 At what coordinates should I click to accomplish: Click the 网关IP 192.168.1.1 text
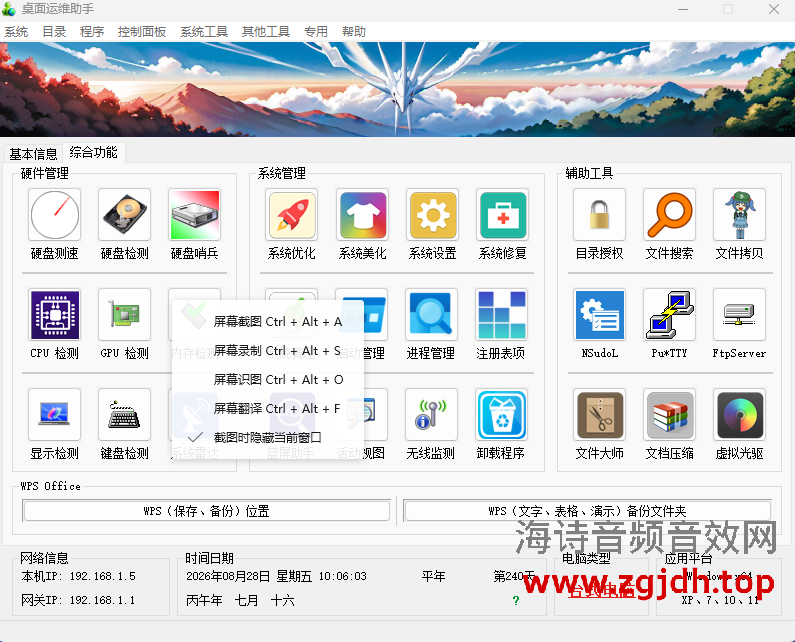click(x=79, y=600)
